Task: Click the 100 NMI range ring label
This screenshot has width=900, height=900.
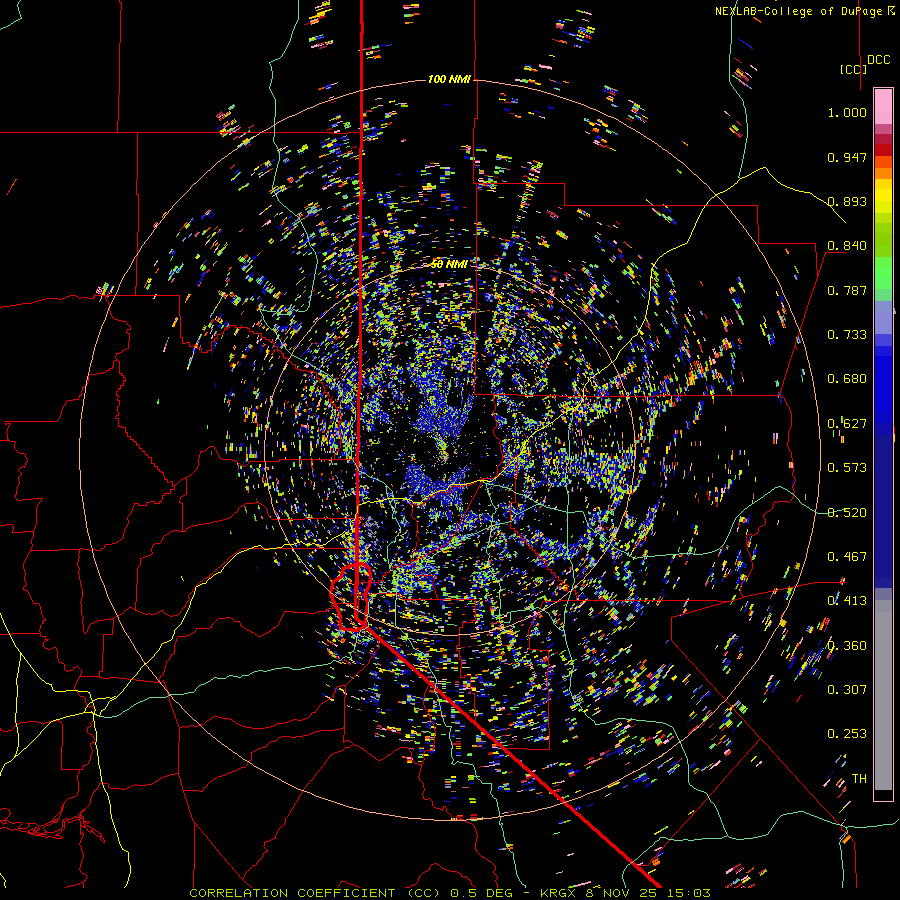Action: click(449, 79)
